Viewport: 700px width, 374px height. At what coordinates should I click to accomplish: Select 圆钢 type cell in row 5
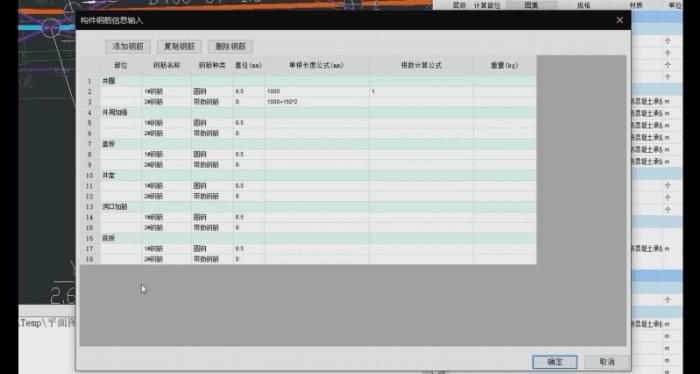(x=212, y=123)
